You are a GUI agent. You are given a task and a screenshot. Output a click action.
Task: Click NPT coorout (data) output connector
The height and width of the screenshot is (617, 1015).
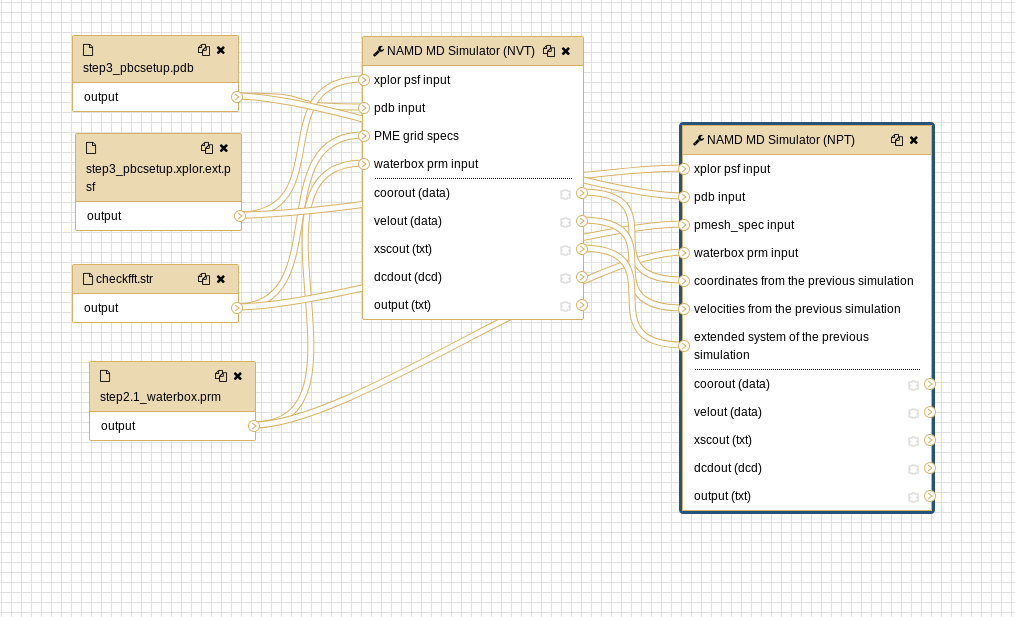[930, 384]
